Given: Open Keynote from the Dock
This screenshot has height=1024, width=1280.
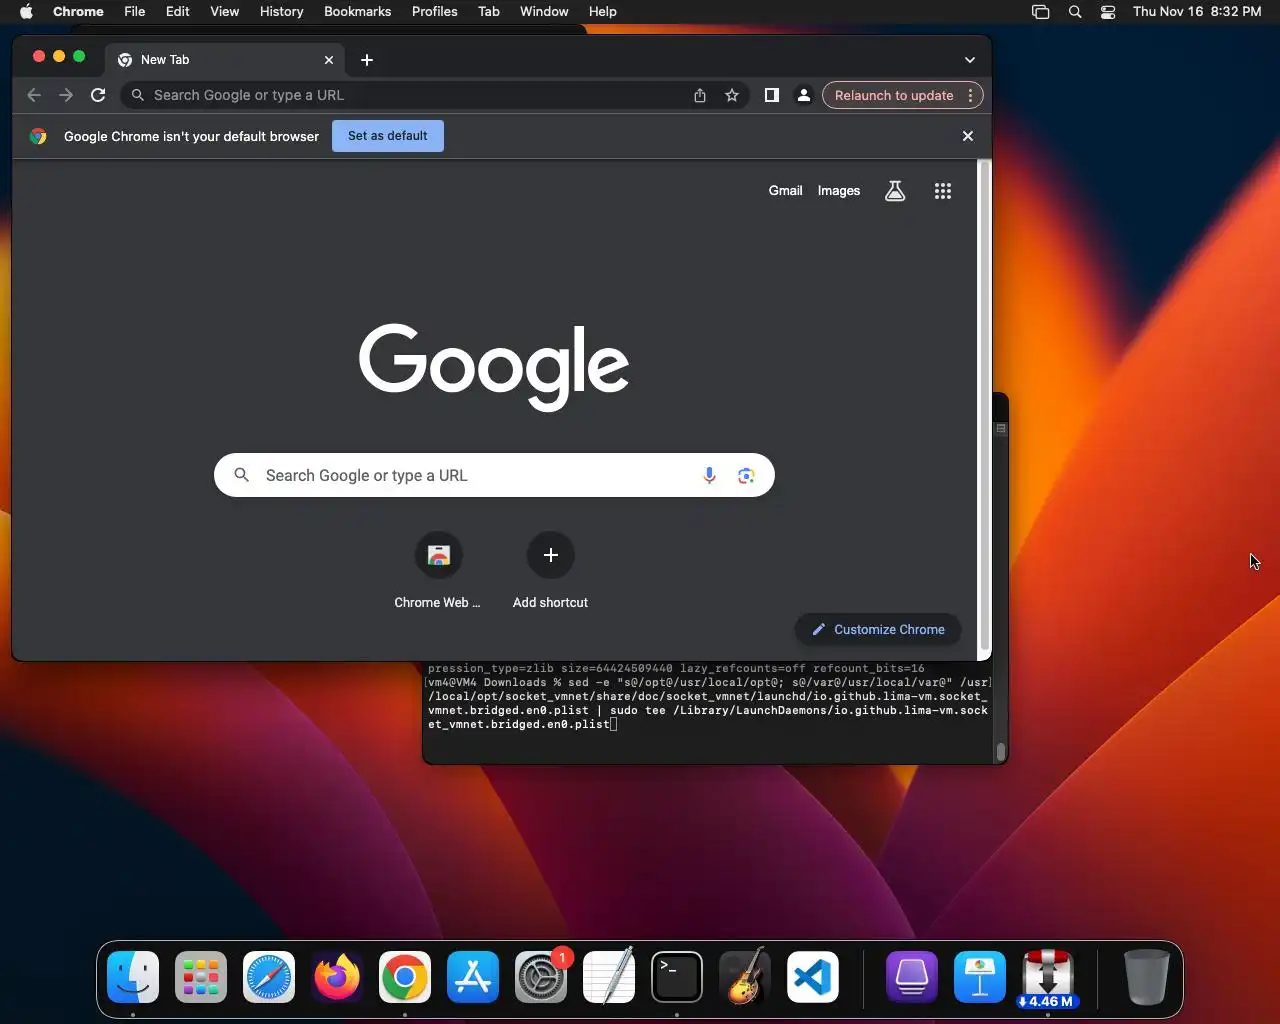Looking at the screenshot, I should point(979,977).
